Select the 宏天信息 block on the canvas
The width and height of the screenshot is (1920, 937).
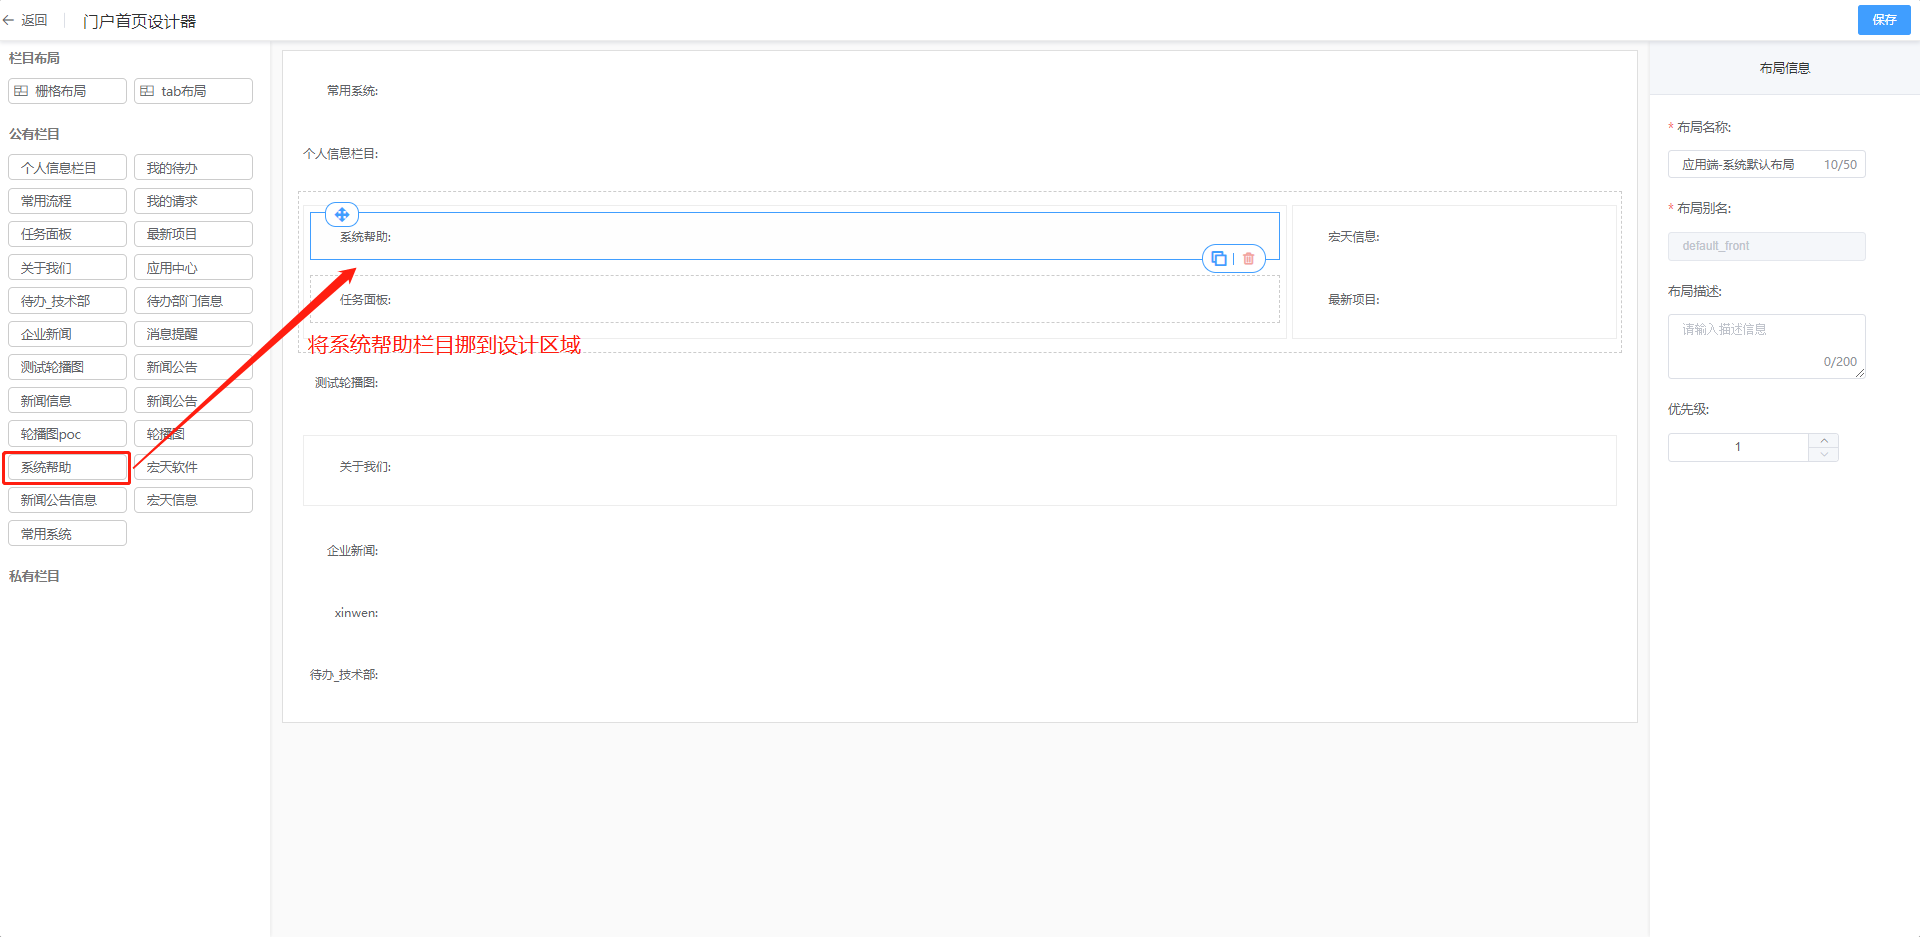click(1455, 237)
